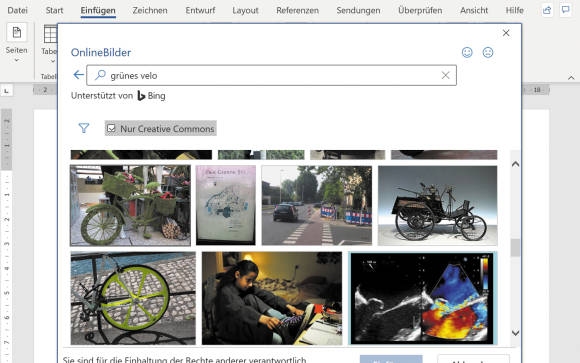Select the ultrasound color image thumbnail
Screen dimensions: 580x363
click(x=422, y=298)
